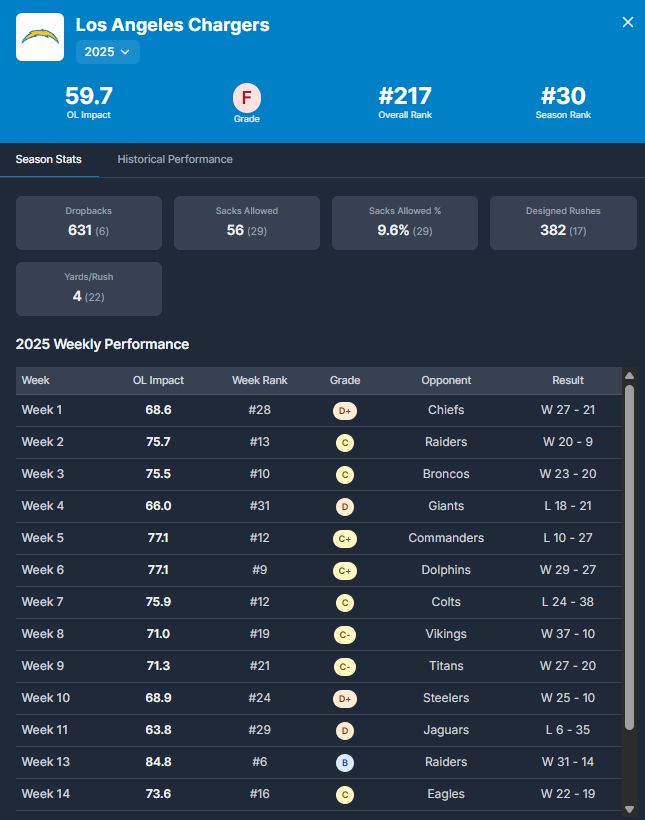Sort by OL Impact column header

click(158, 380)
